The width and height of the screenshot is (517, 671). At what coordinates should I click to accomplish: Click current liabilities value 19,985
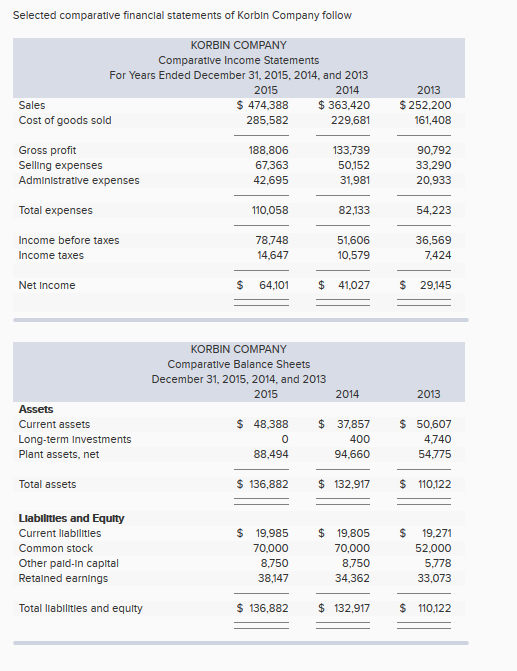click(x=272, y=533)
